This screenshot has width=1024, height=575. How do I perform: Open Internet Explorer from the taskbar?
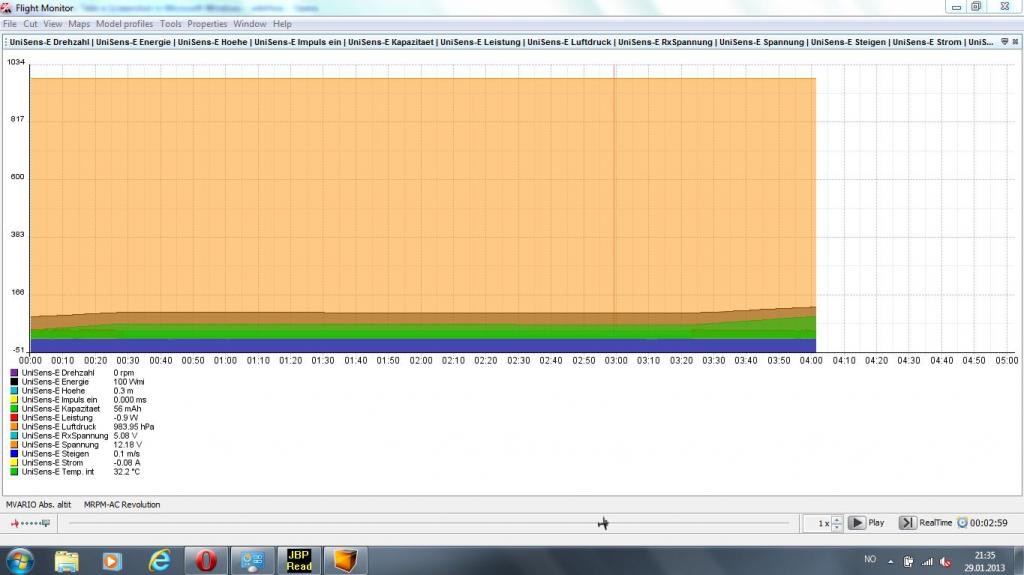point(159,560)
